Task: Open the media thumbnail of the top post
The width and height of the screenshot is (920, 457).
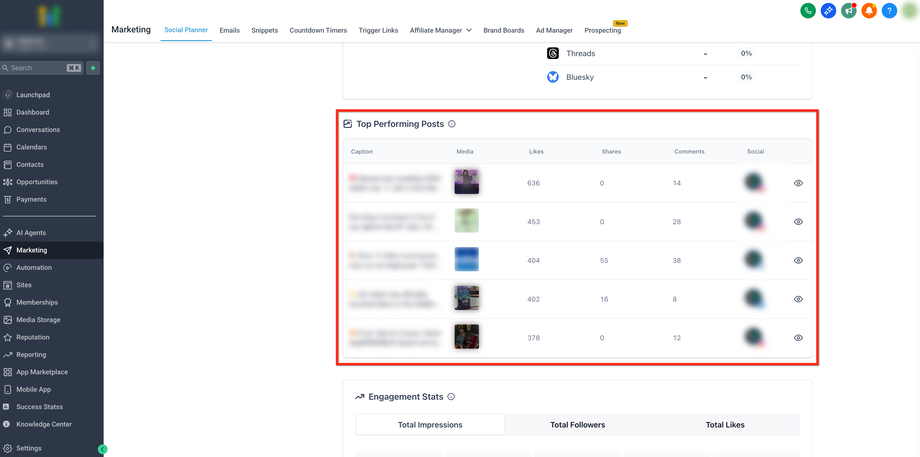Action: pyautogui.click(x=466, y=181)
